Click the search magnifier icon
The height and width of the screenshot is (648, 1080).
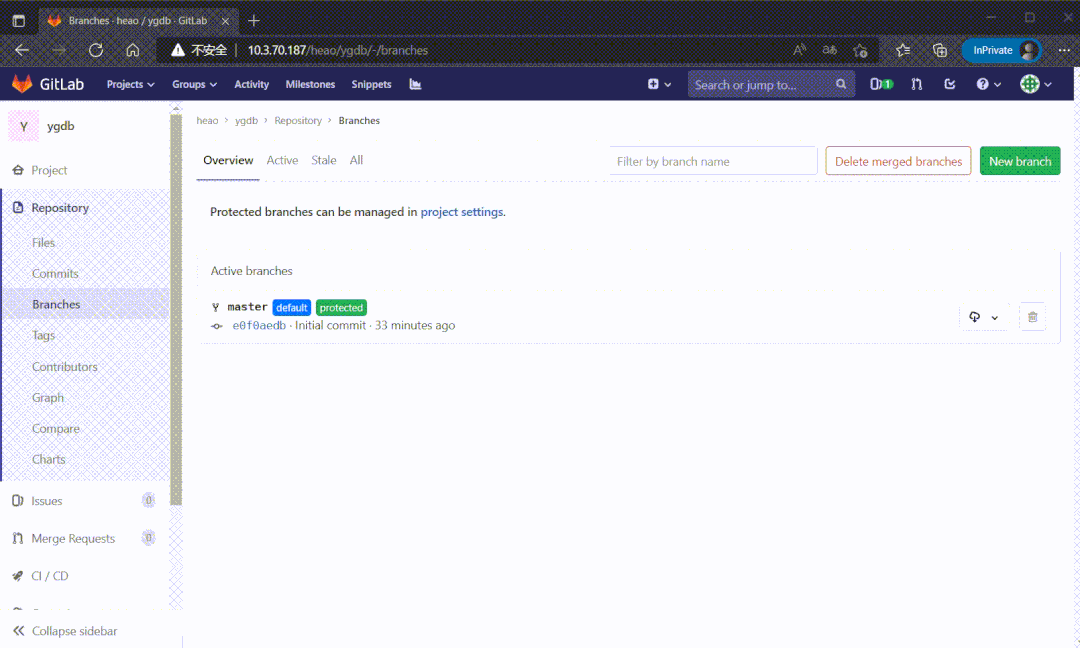pyautogui.click(x=841, y=85)
